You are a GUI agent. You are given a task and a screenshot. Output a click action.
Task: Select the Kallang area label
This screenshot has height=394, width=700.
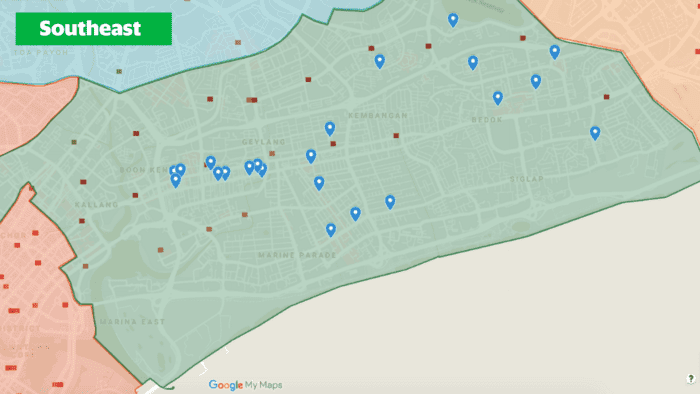[96, 205]
